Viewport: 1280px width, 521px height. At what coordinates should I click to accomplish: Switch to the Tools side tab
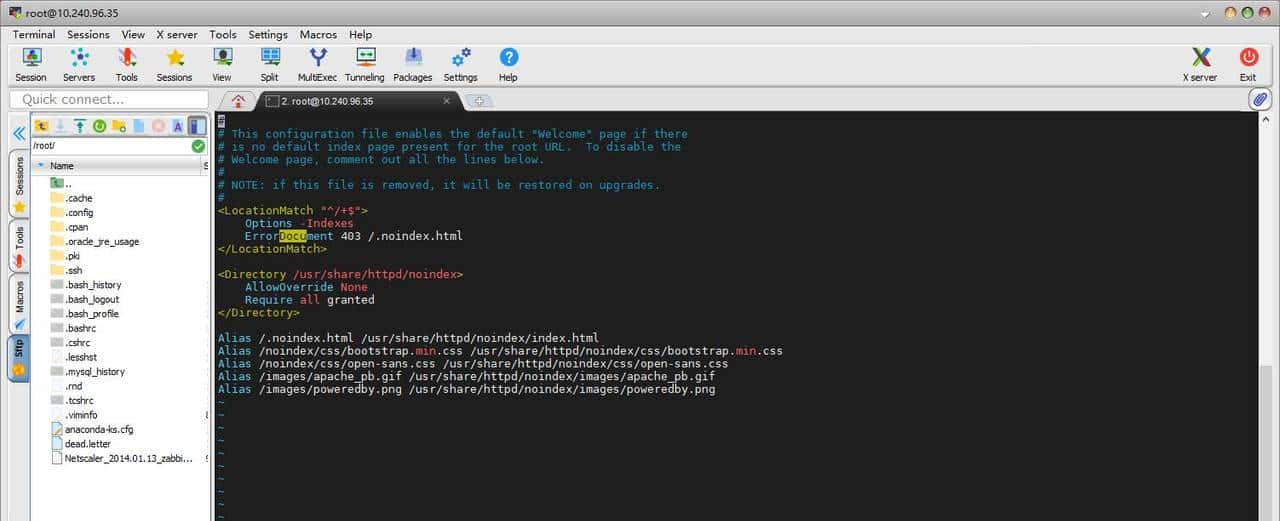click(x=18, y=245)
